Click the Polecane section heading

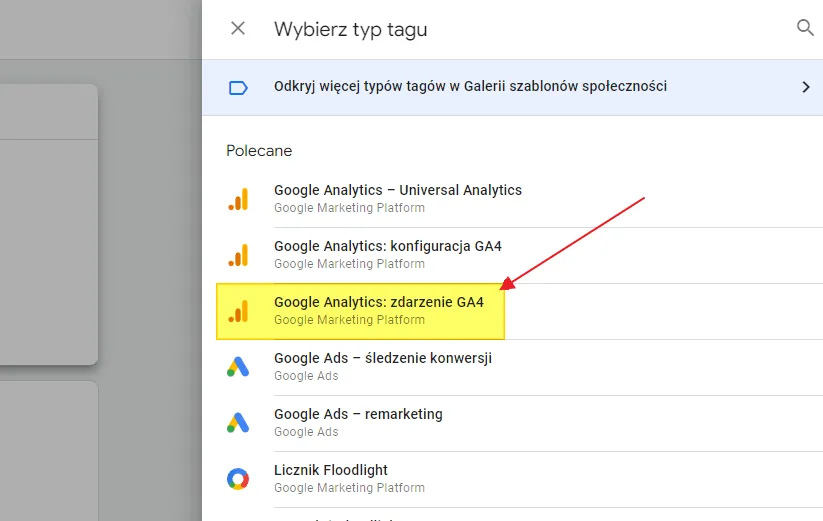click(x=259, y=151)
